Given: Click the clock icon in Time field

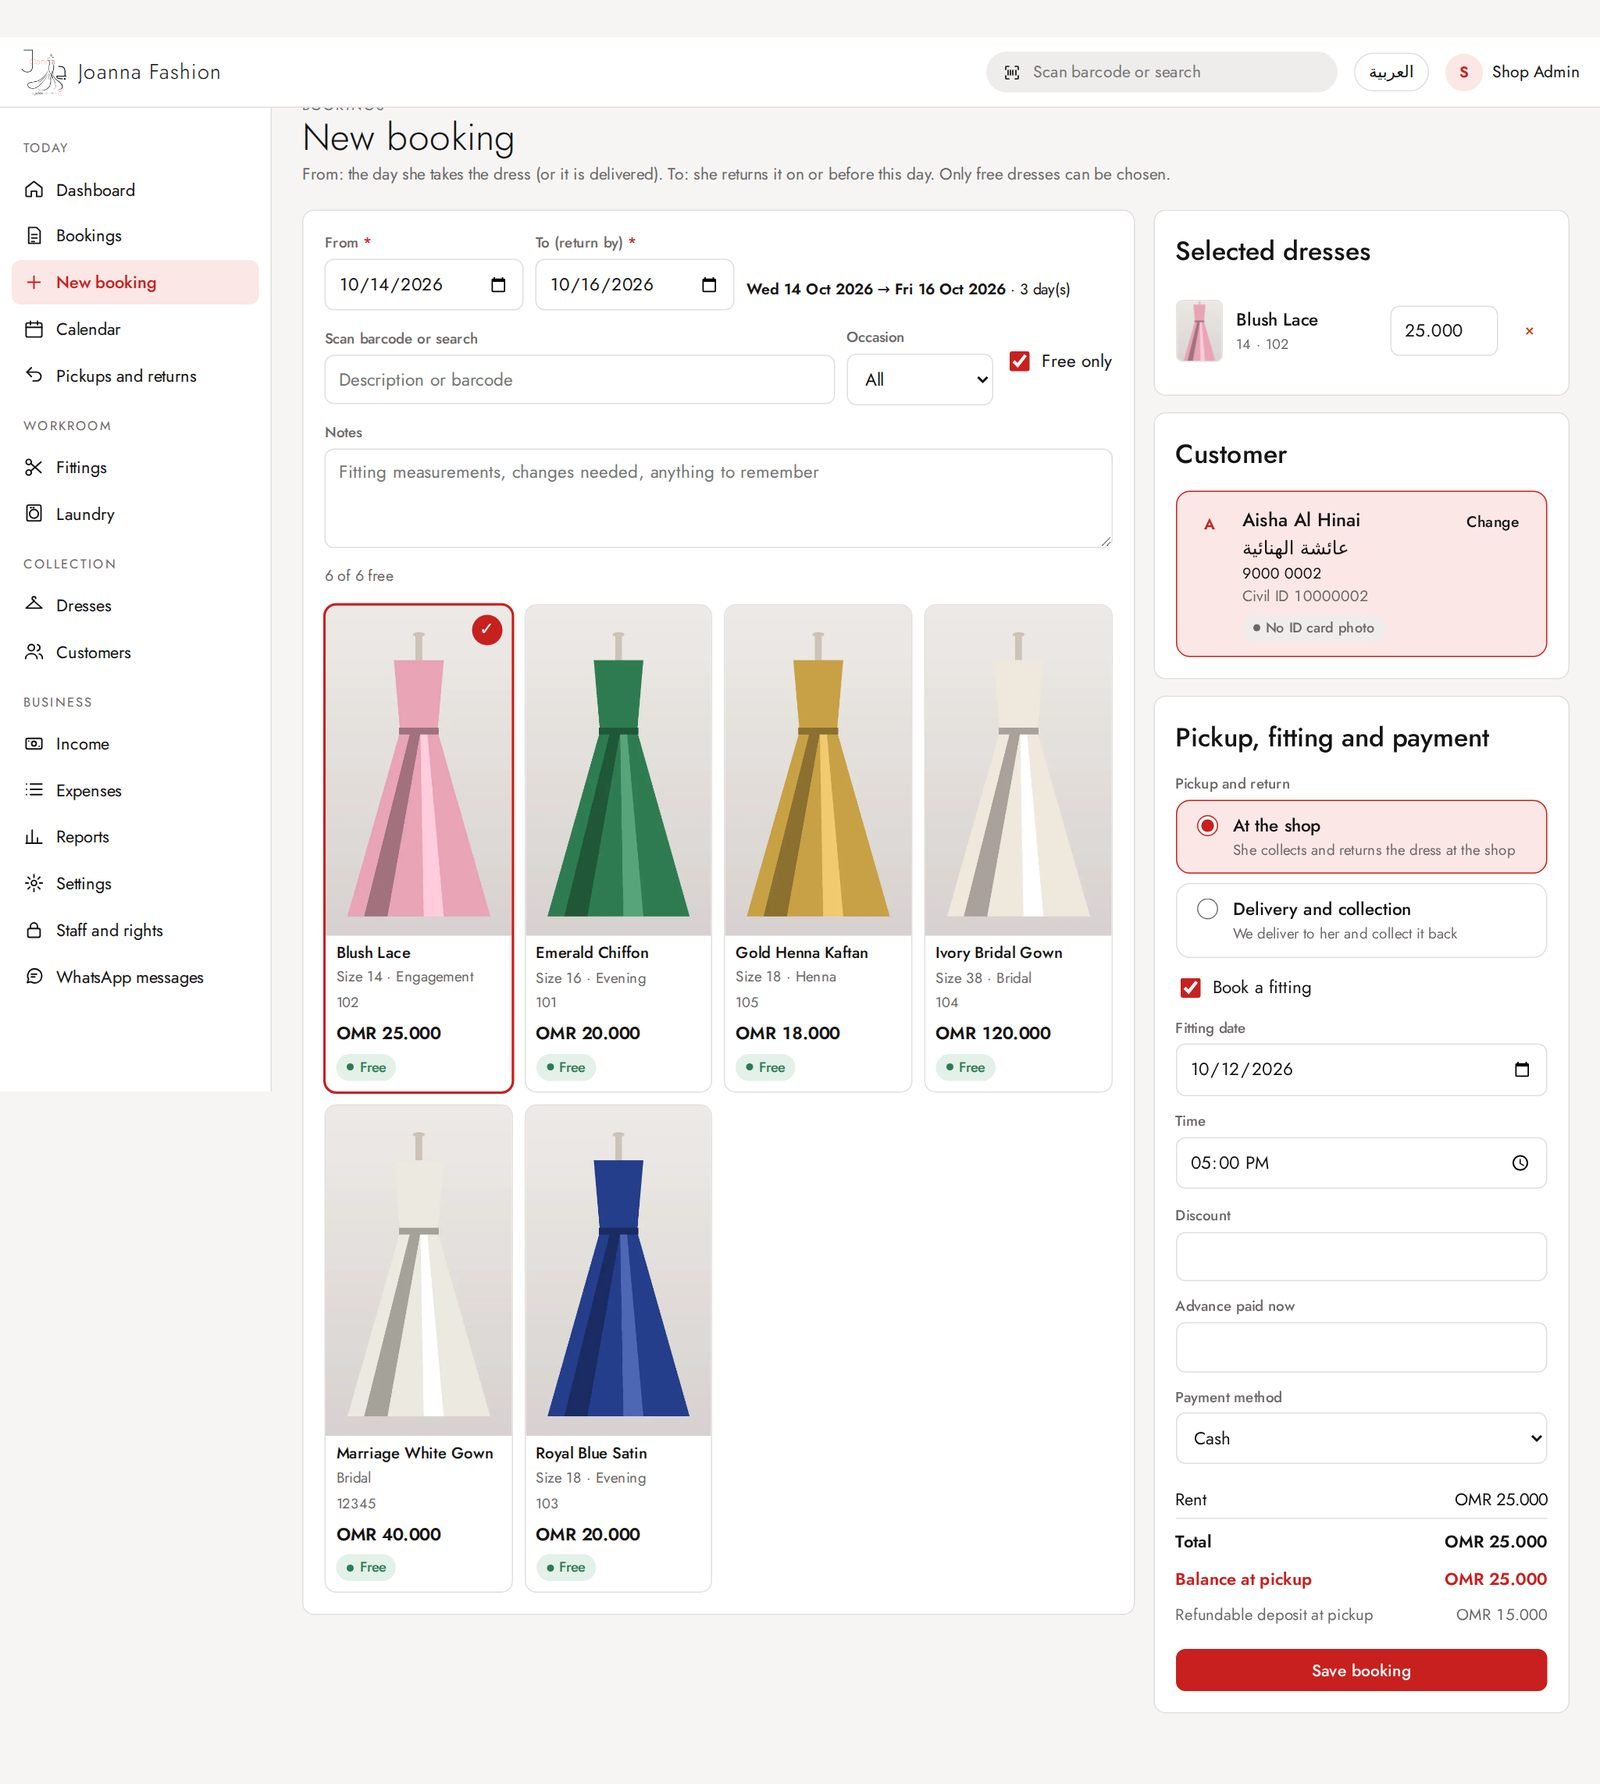Looking at the screenshot, I should [x=1520, y=1163].
